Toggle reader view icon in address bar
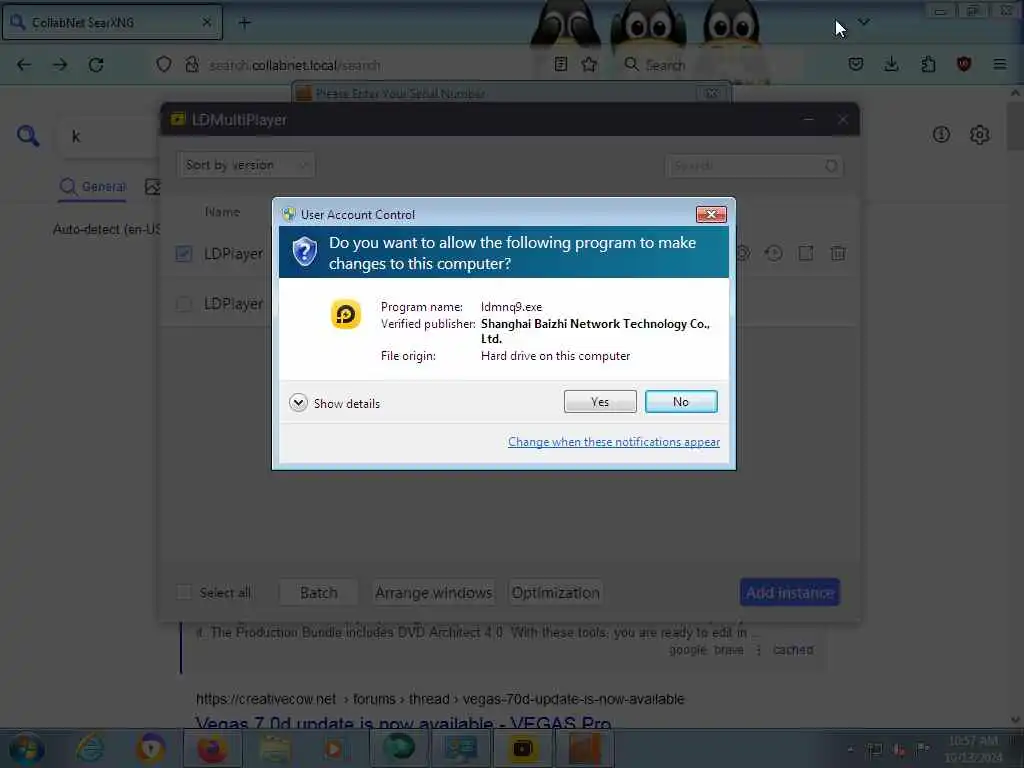This screenshot has height=768, width=1024. 561,64
